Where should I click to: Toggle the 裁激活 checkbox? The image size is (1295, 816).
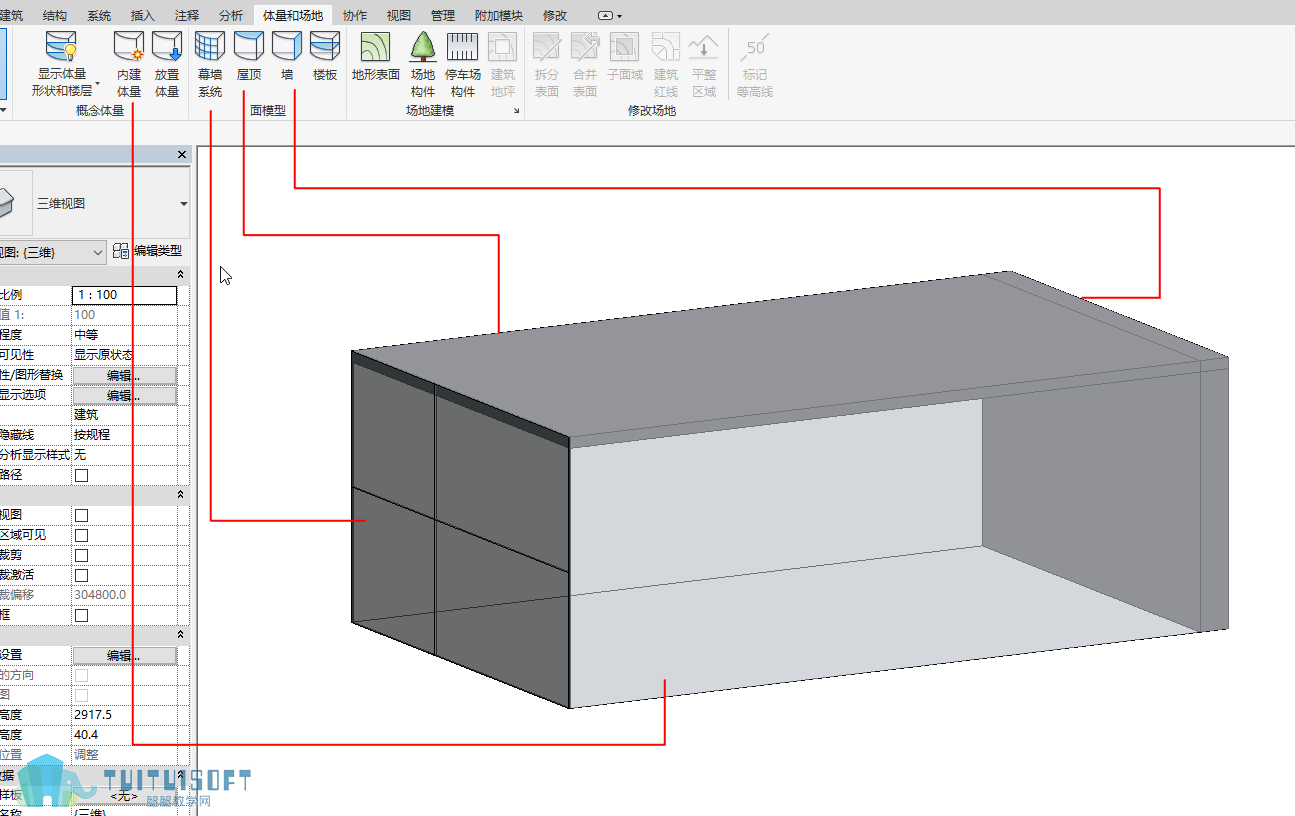click(x=82, y=575)
